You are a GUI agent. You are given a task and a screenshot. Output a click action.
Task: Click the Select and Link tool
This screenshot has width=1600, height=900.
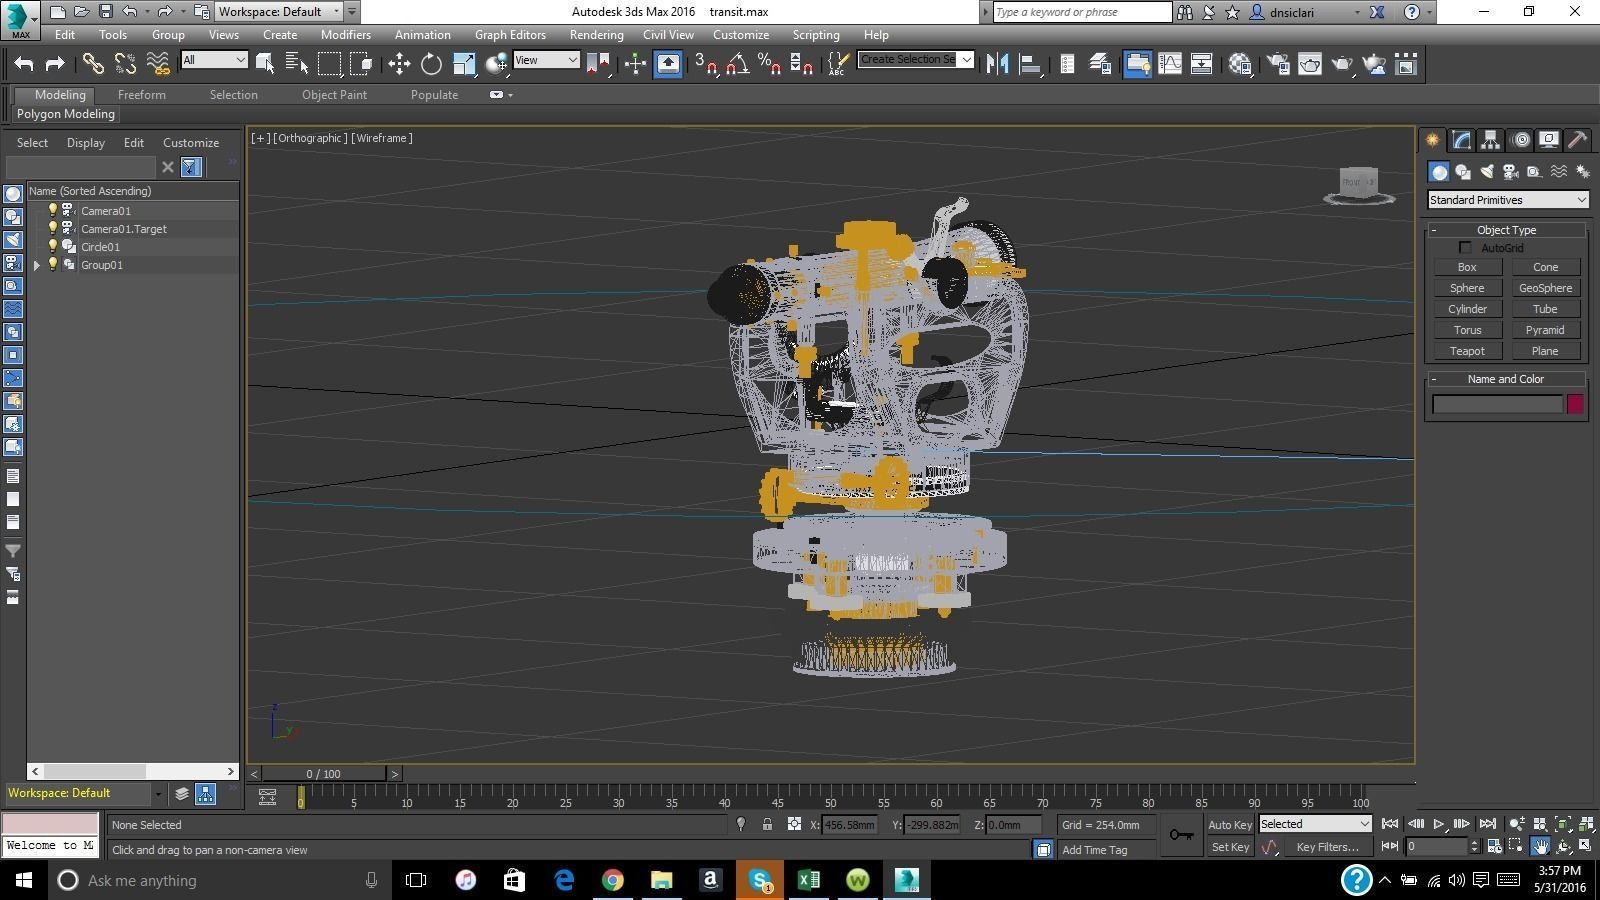click(93, 64)
